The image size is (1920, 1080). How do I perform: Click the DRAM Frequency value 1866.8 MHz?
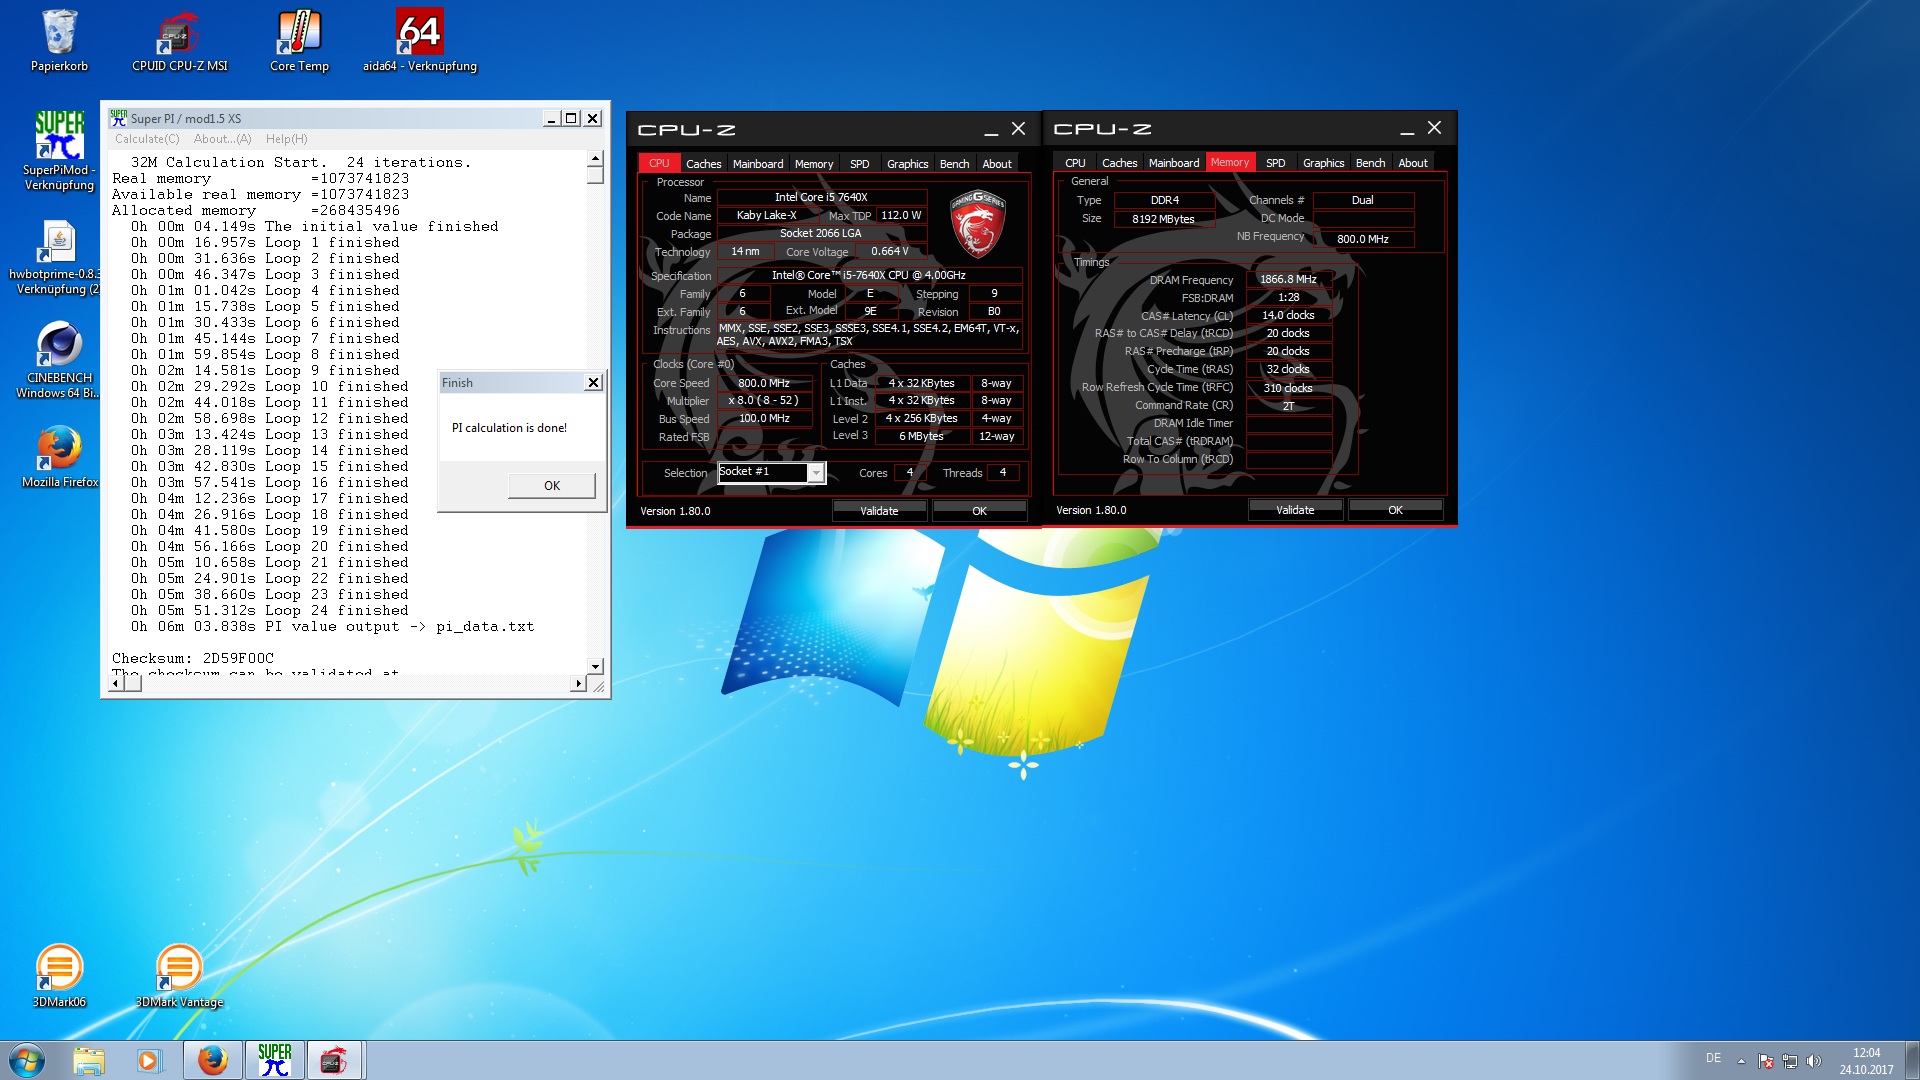(x=1288, y=279)
